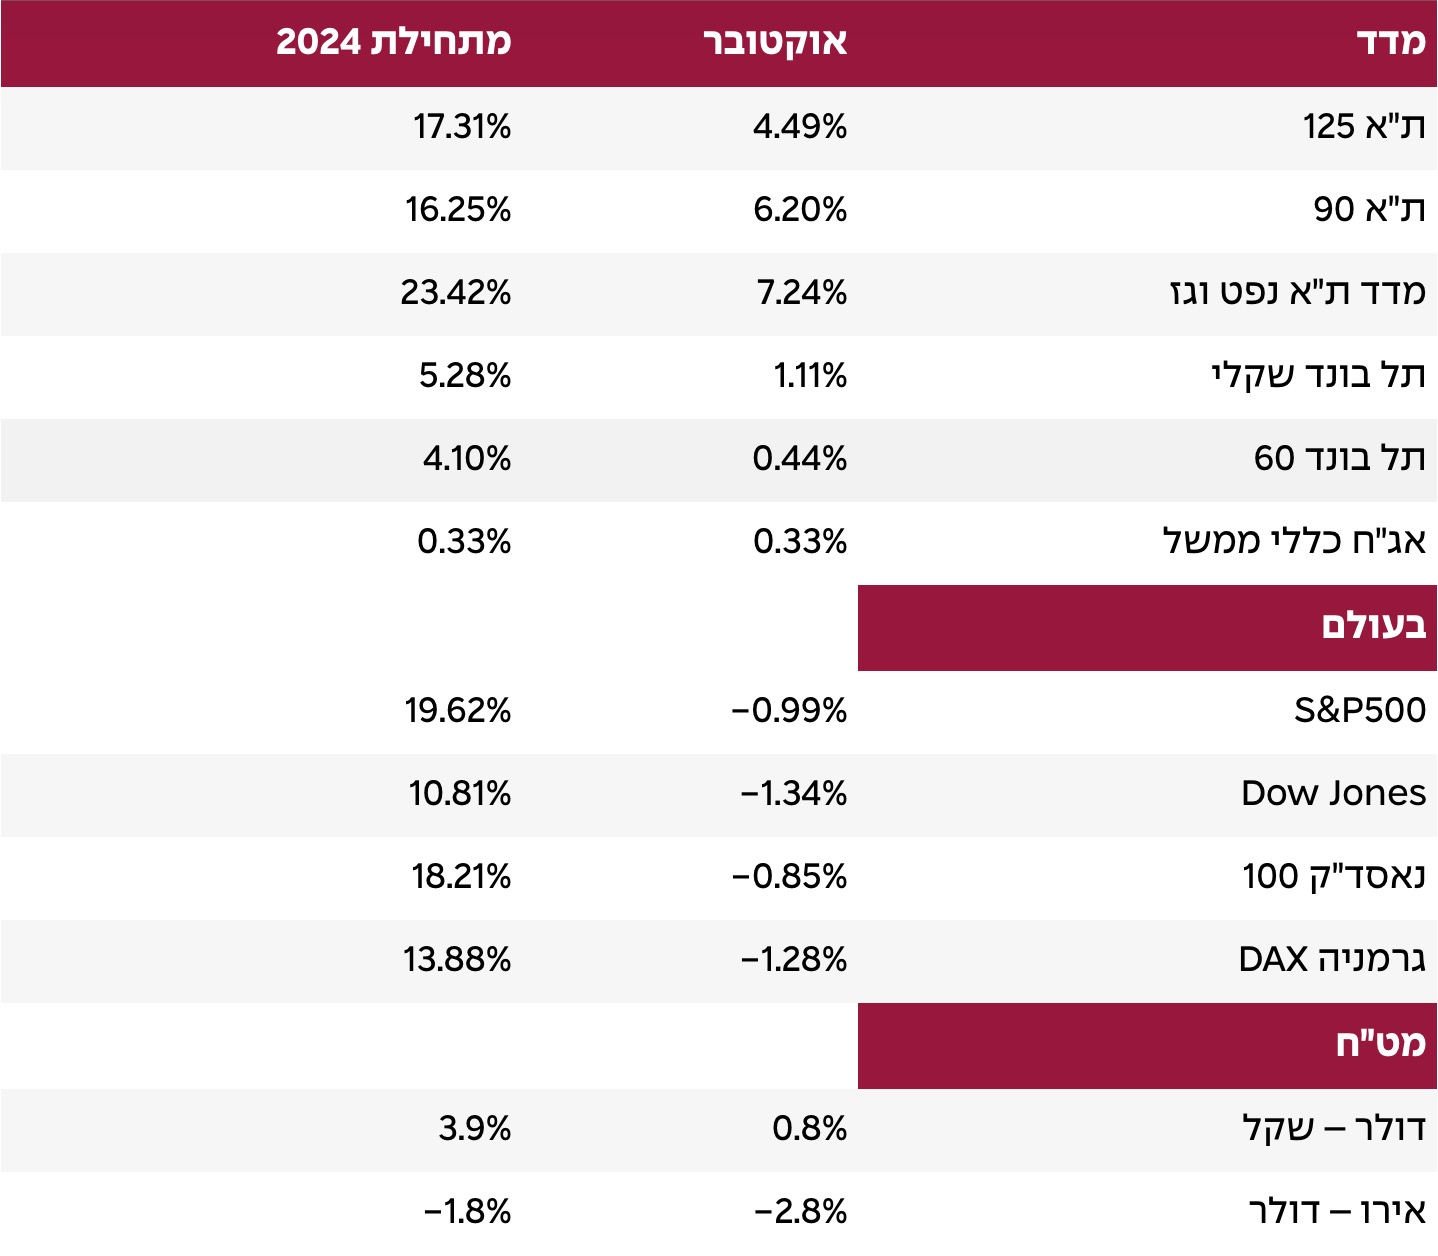
Task: Select the S&P500 index name
Action: pyautogui.click(x=1359, y=711)
